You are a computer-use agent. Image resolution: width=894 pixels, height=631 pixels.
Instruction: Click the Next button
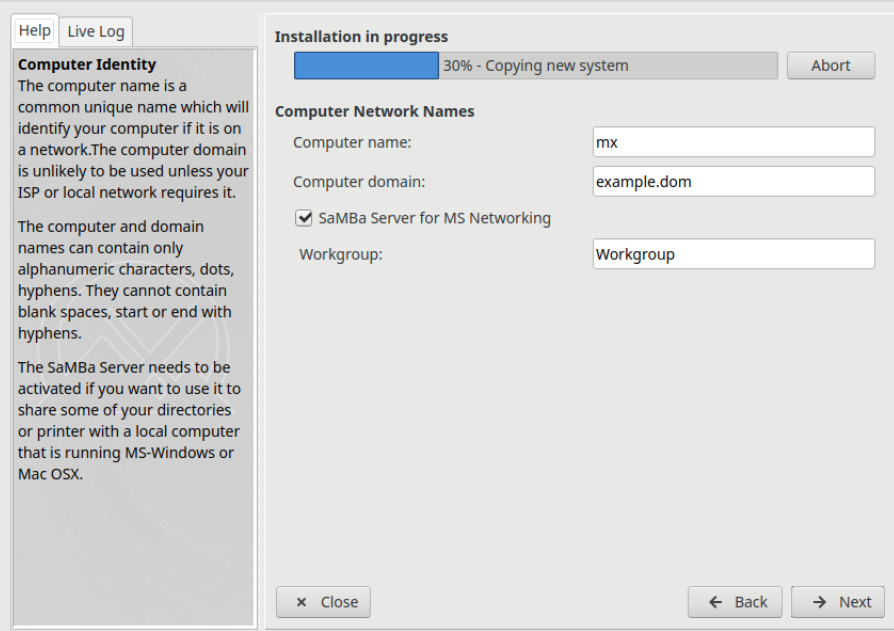pyautogui.click(x=838, y=602)
